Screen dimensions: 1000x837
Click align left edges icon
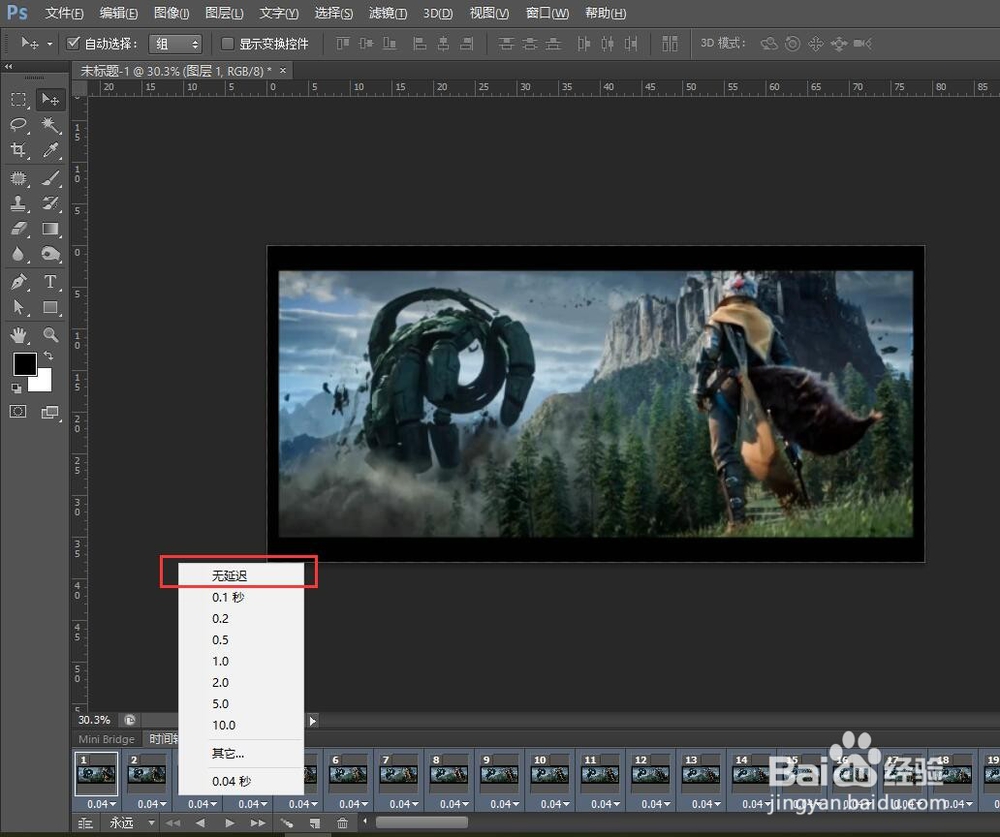coord(419,43)
